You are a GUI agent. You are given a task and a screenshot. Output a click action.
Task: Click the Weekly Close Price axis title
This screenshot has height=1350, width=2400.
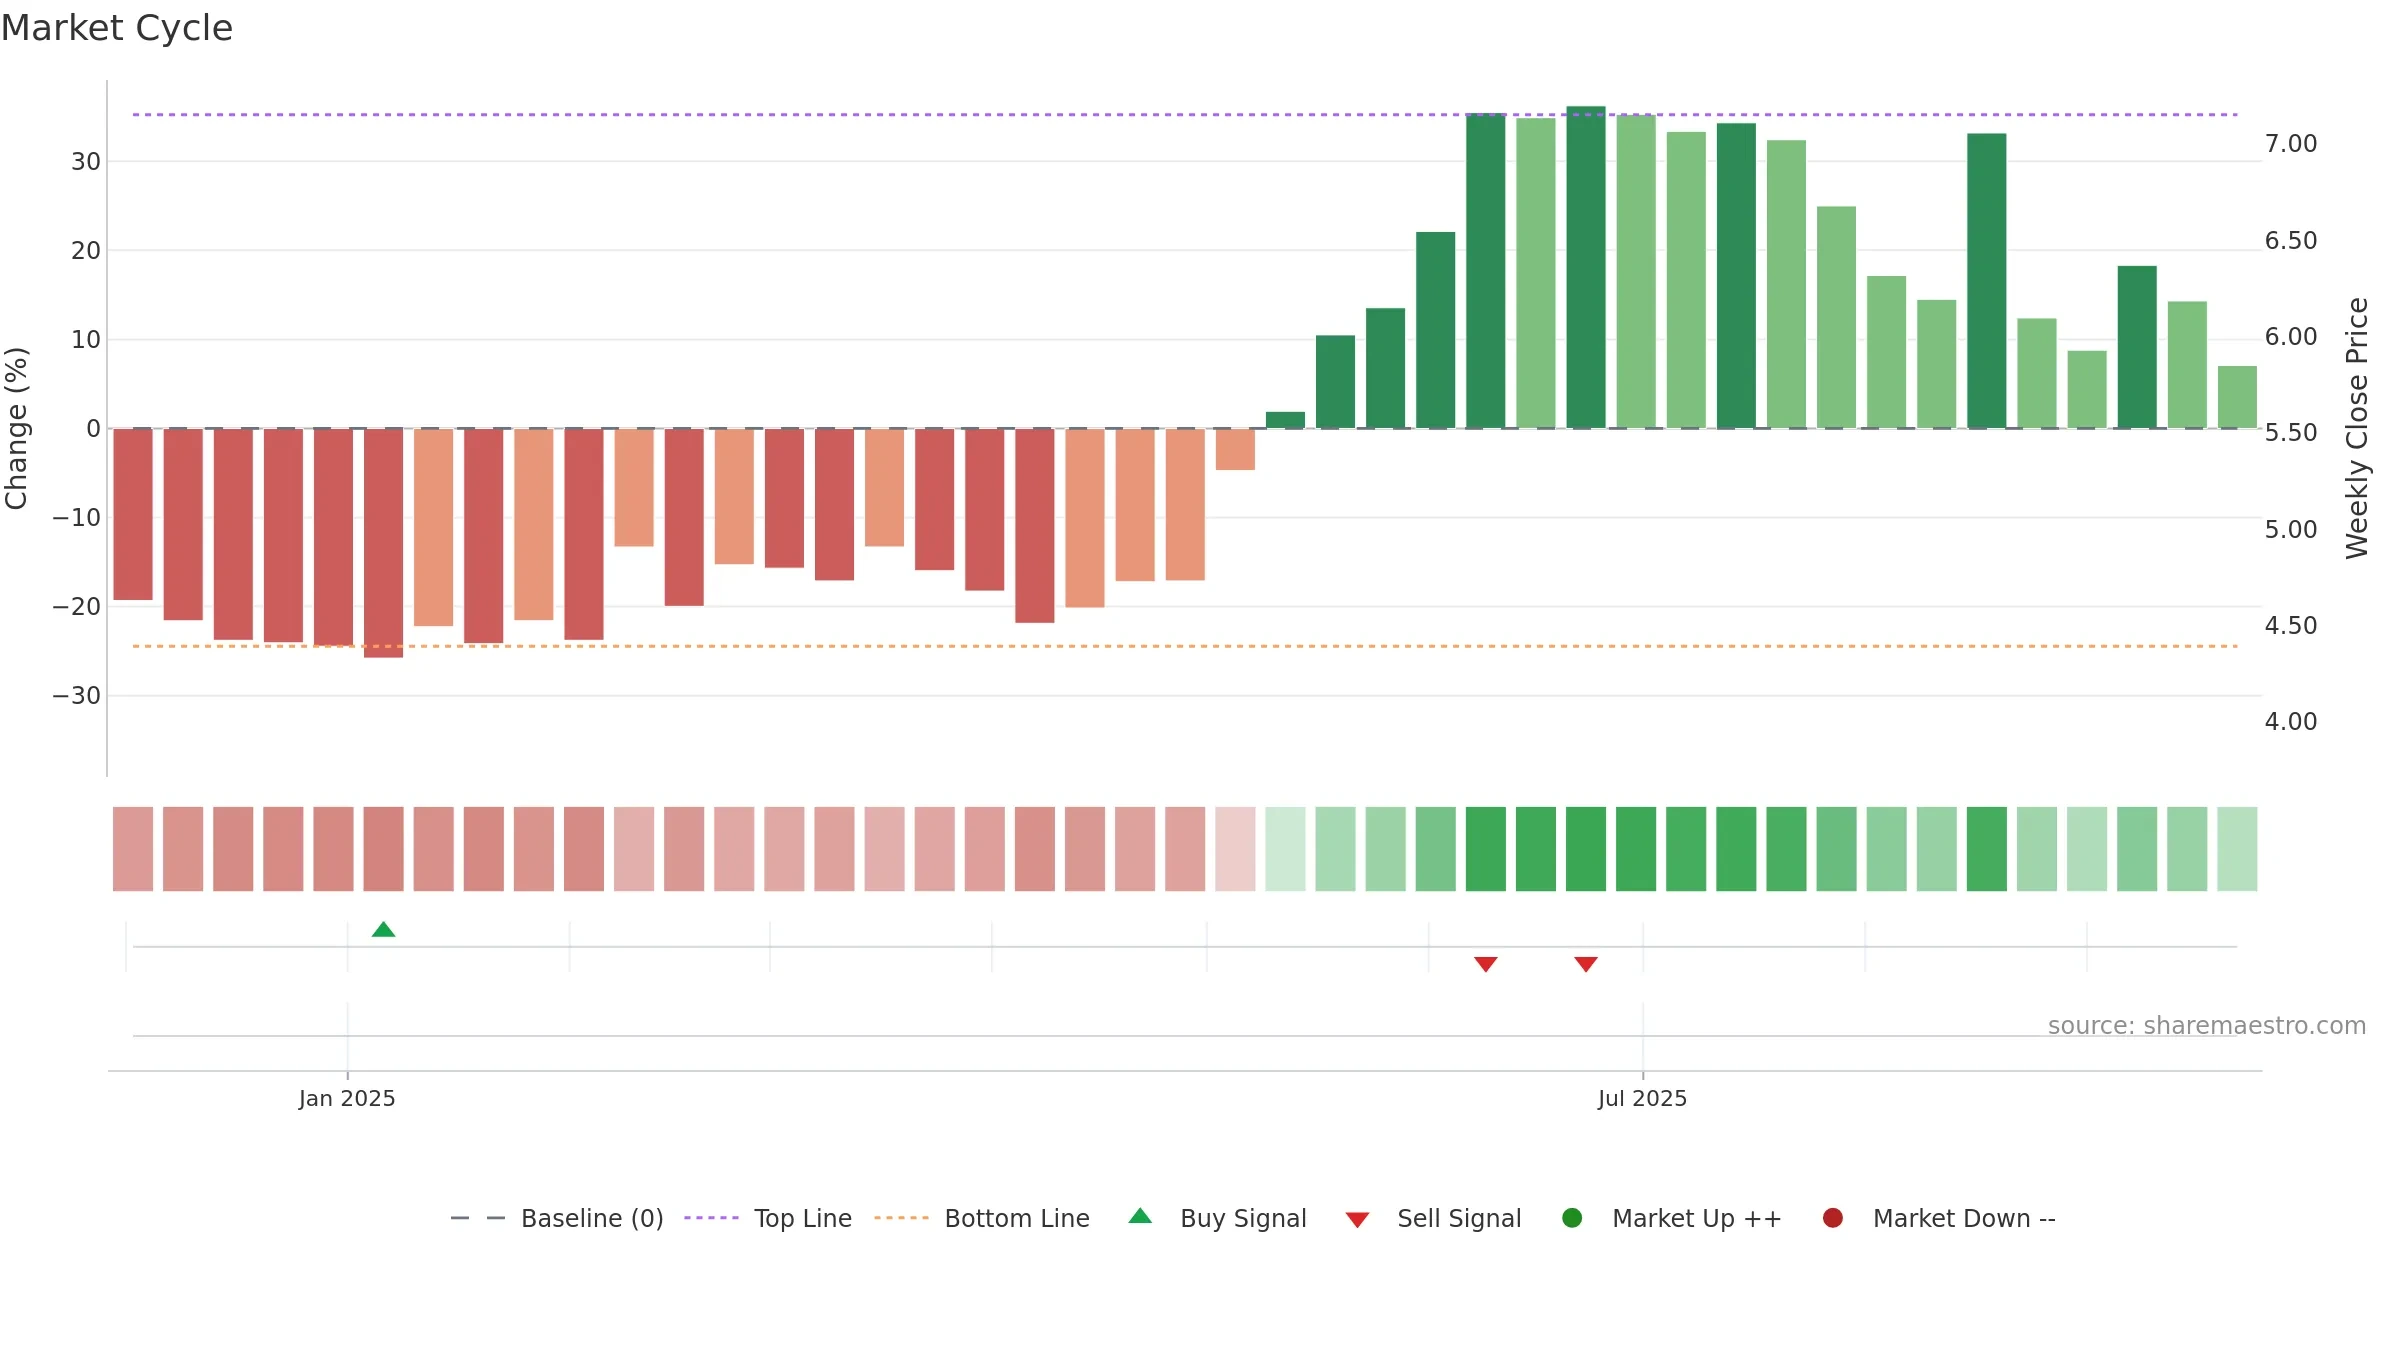point(2357,428)
